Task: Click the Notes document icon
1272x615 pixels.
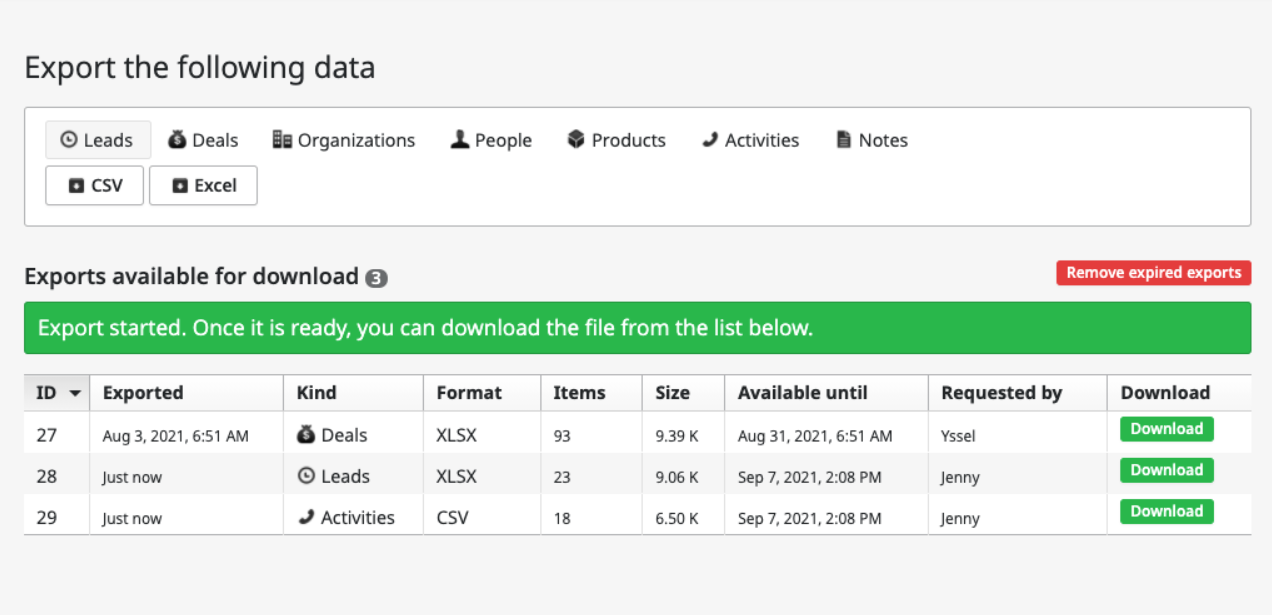Action: tap(845, 139)
